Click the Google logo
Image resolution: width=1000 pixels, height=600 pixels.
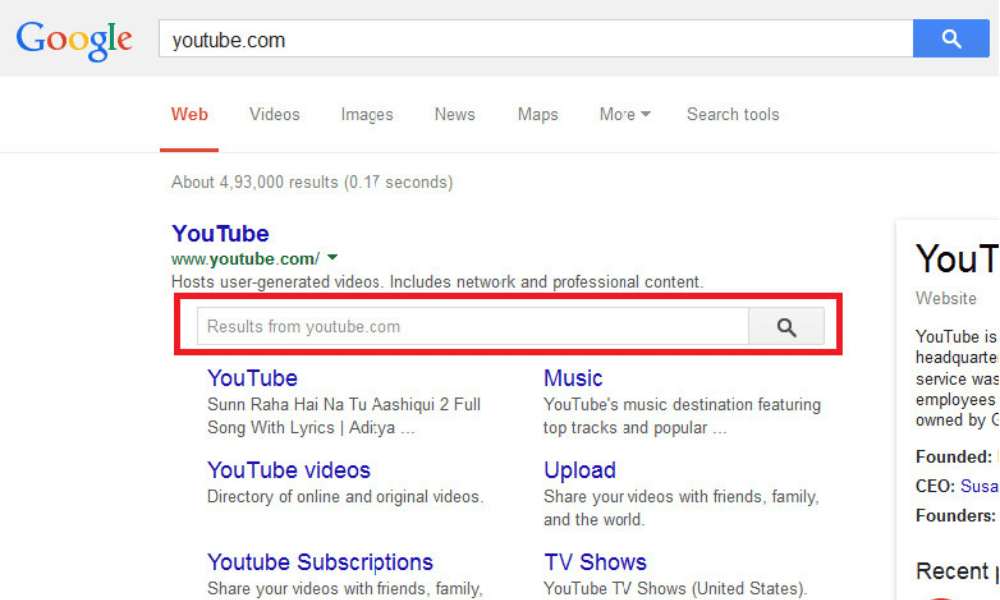74,41
